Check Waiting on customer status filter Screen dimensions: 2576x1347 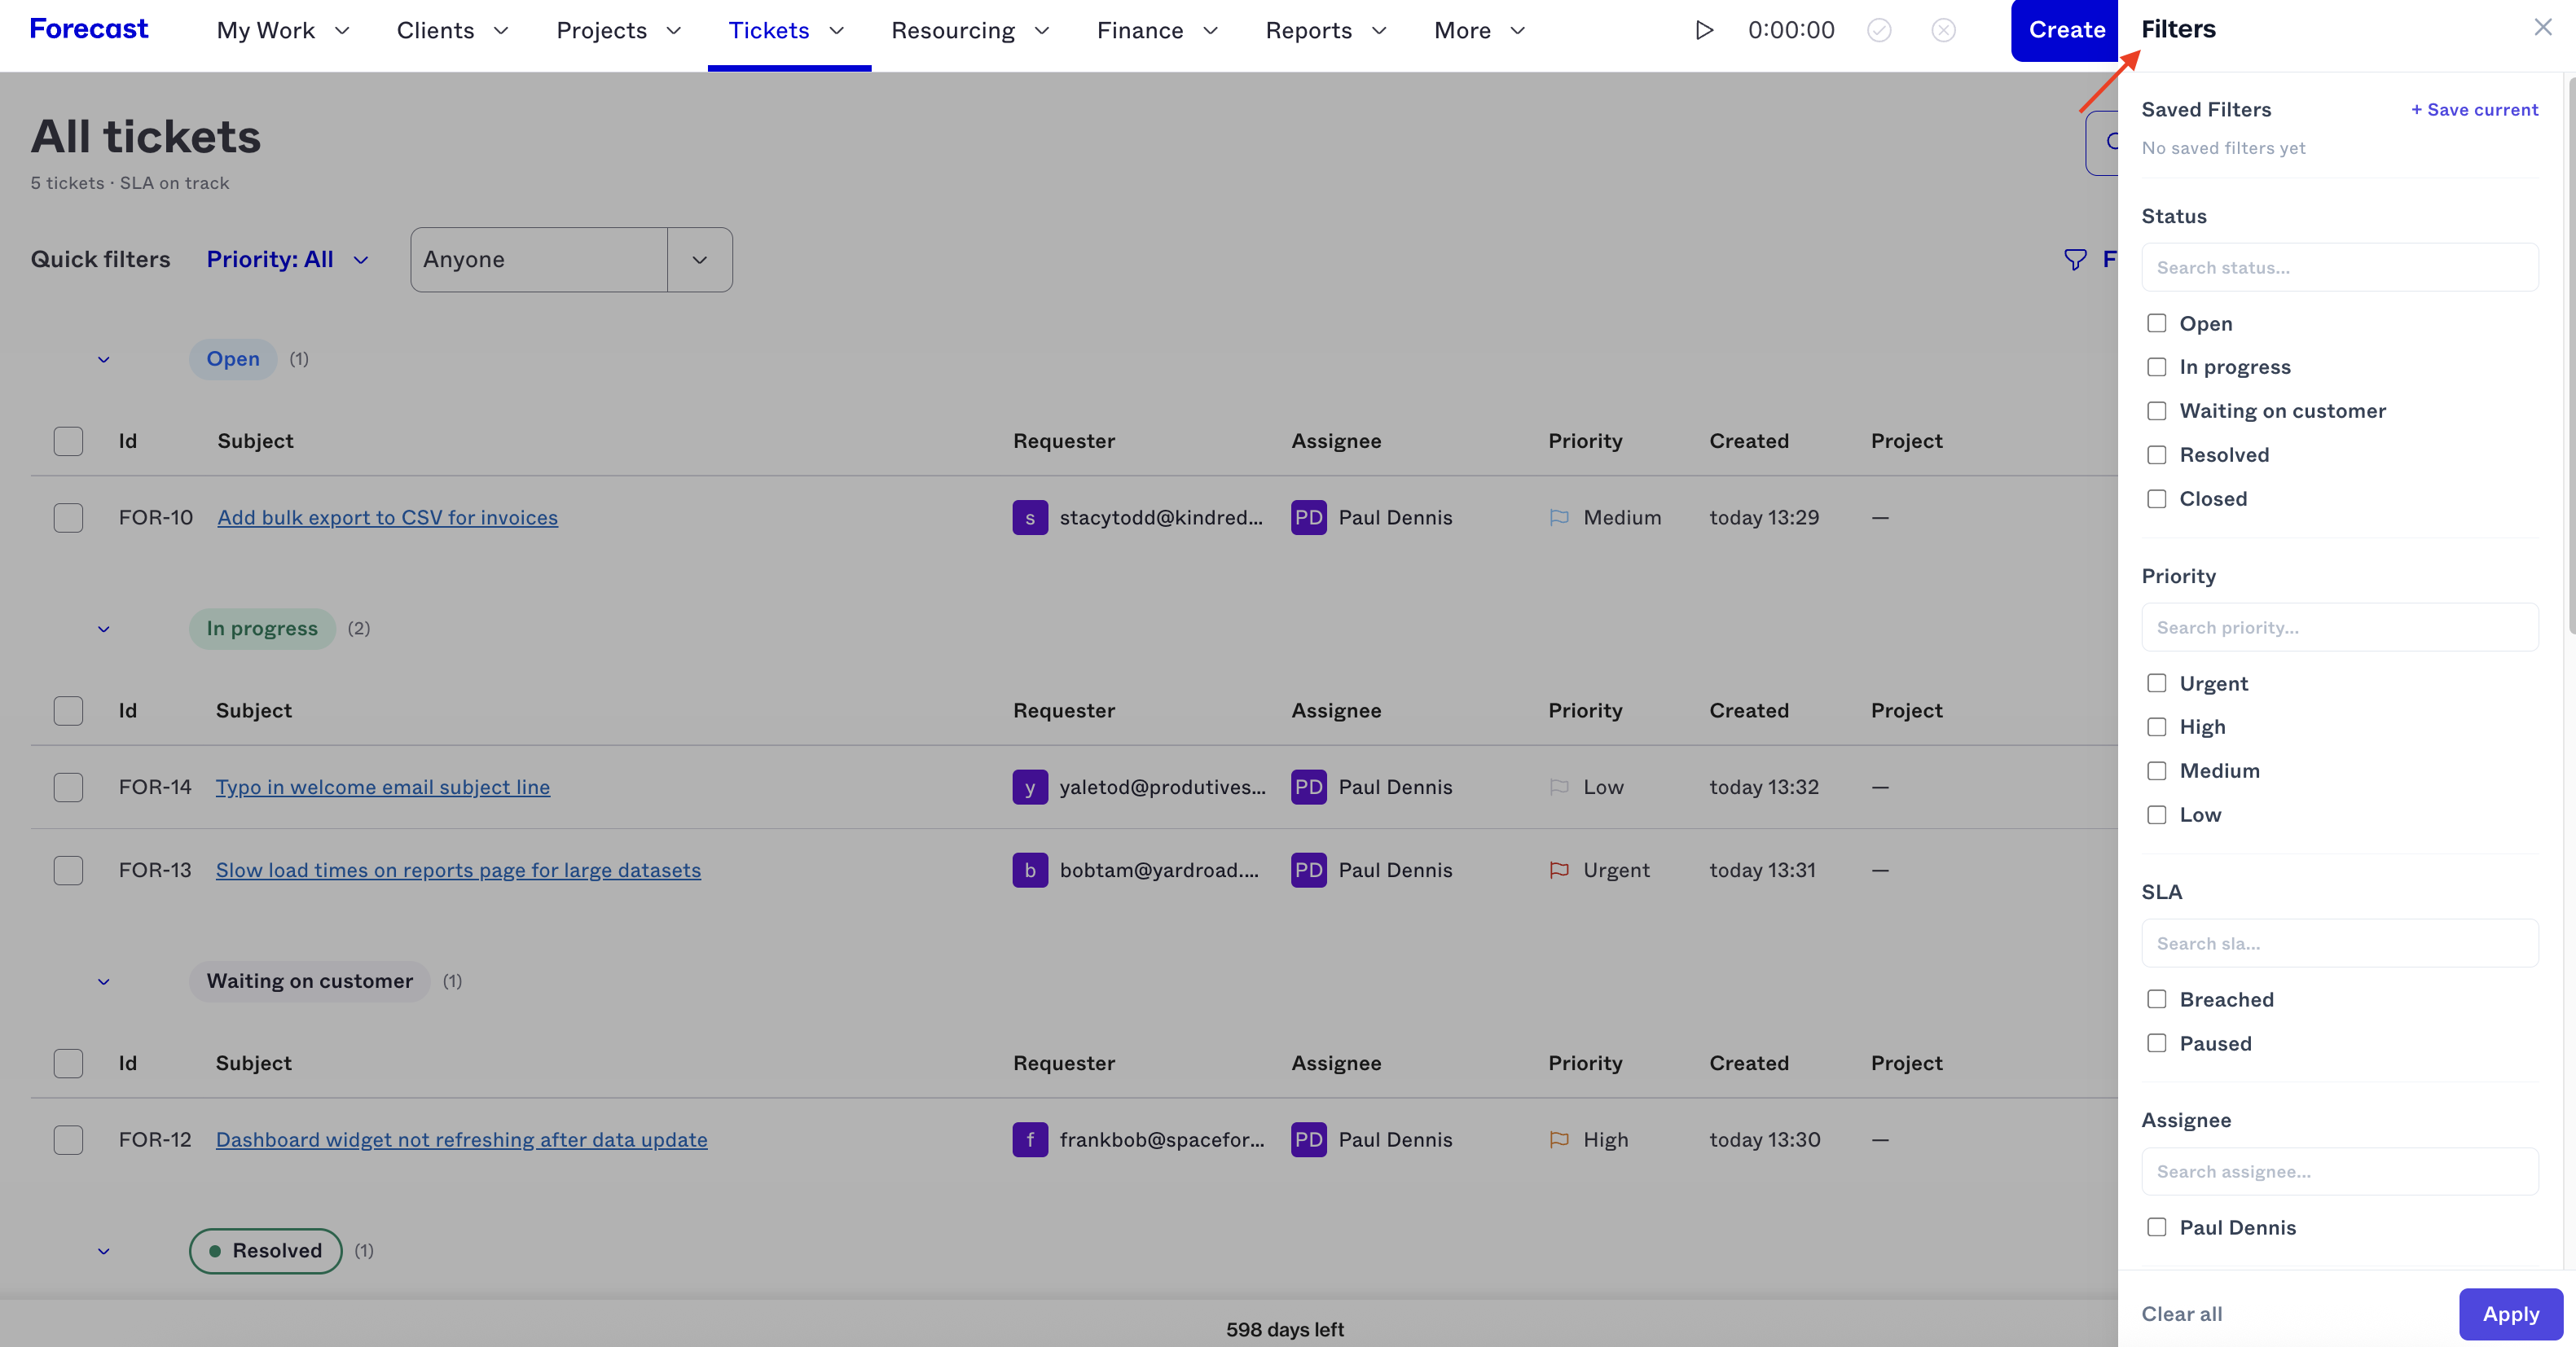pyautogui.click(x=2156, y=411)
